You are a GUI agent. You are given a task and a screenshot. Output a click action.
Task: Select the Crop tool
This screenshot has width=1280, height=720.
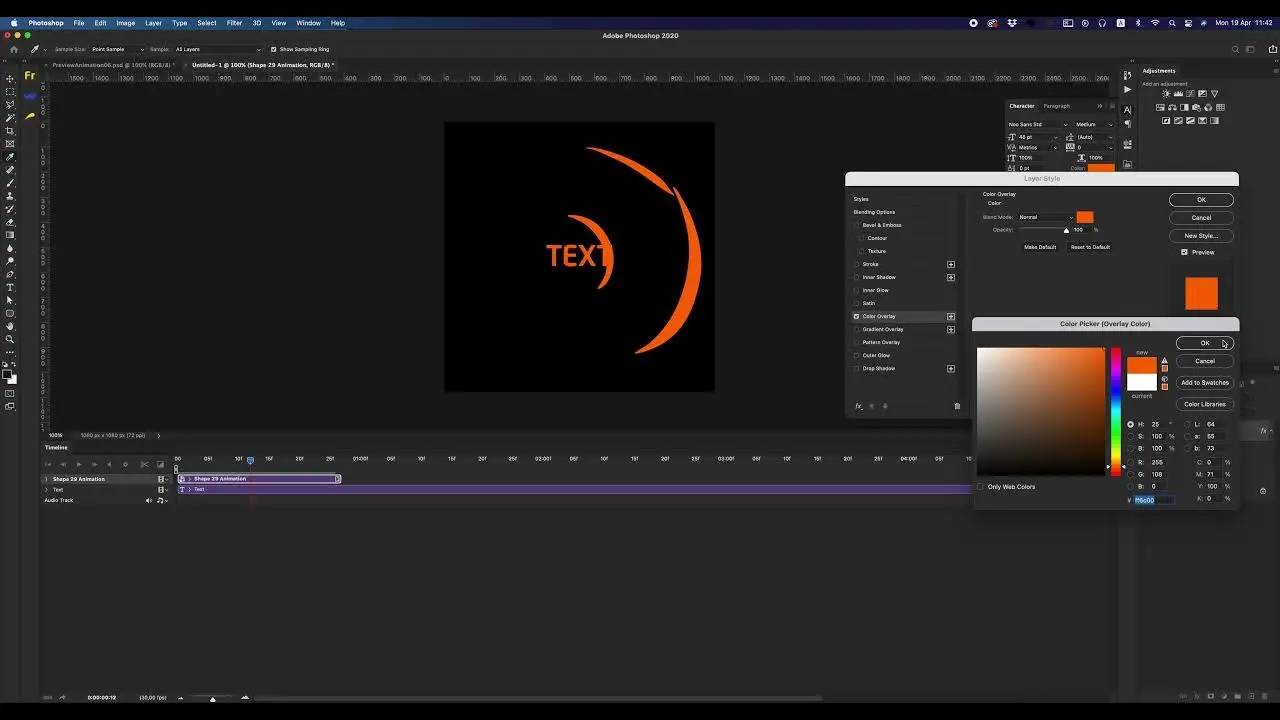click(x=10, y=131)
